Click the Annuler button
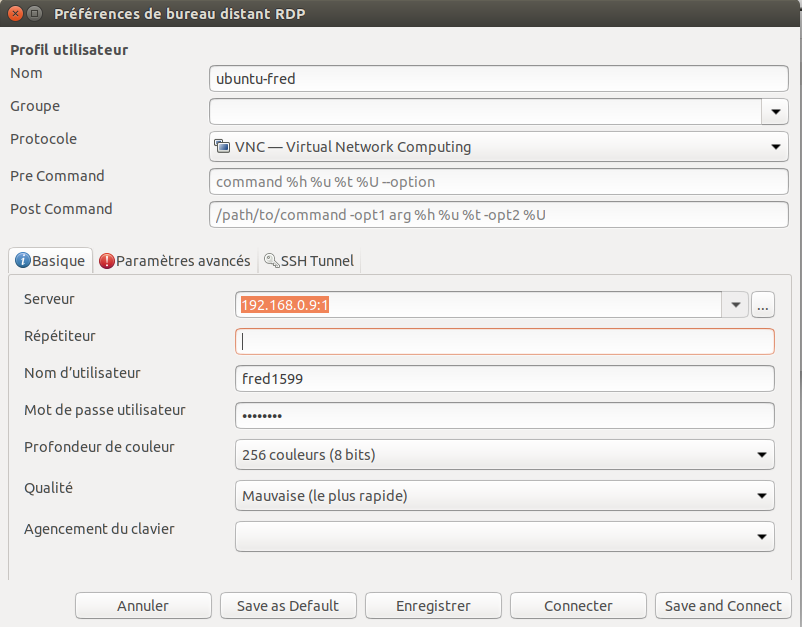This screenshot has width=802, height=627. 143,606
